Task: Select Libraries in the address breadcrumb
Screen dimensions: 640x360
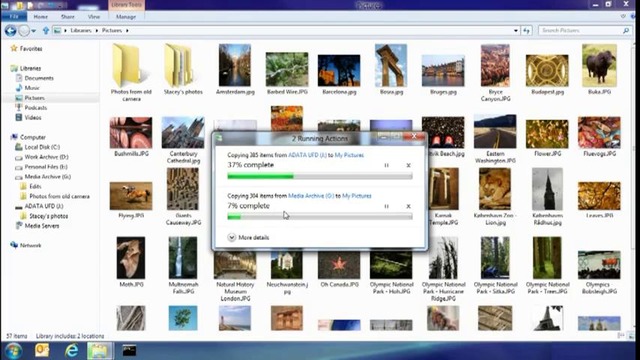Action: click(x=81, y=31)
